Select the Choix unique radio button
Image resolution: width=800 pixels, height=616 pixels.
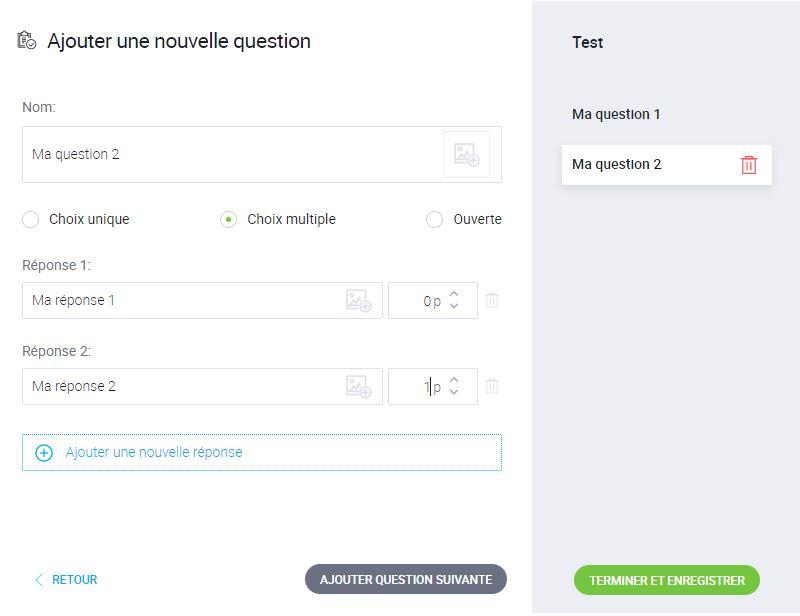coord(31,219)
